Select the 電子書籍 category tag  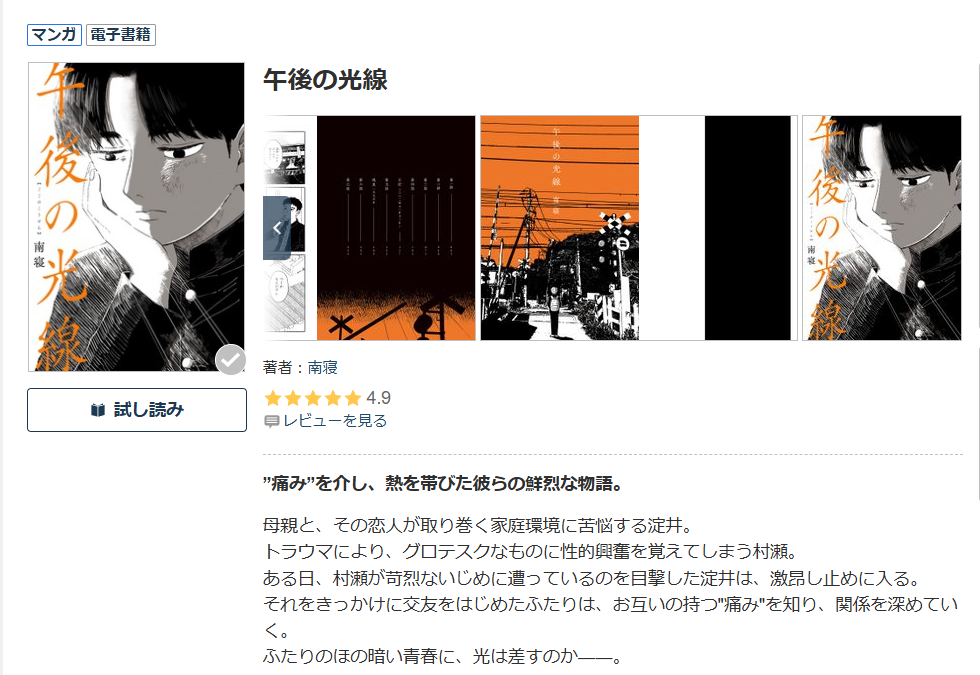point(121,34)
